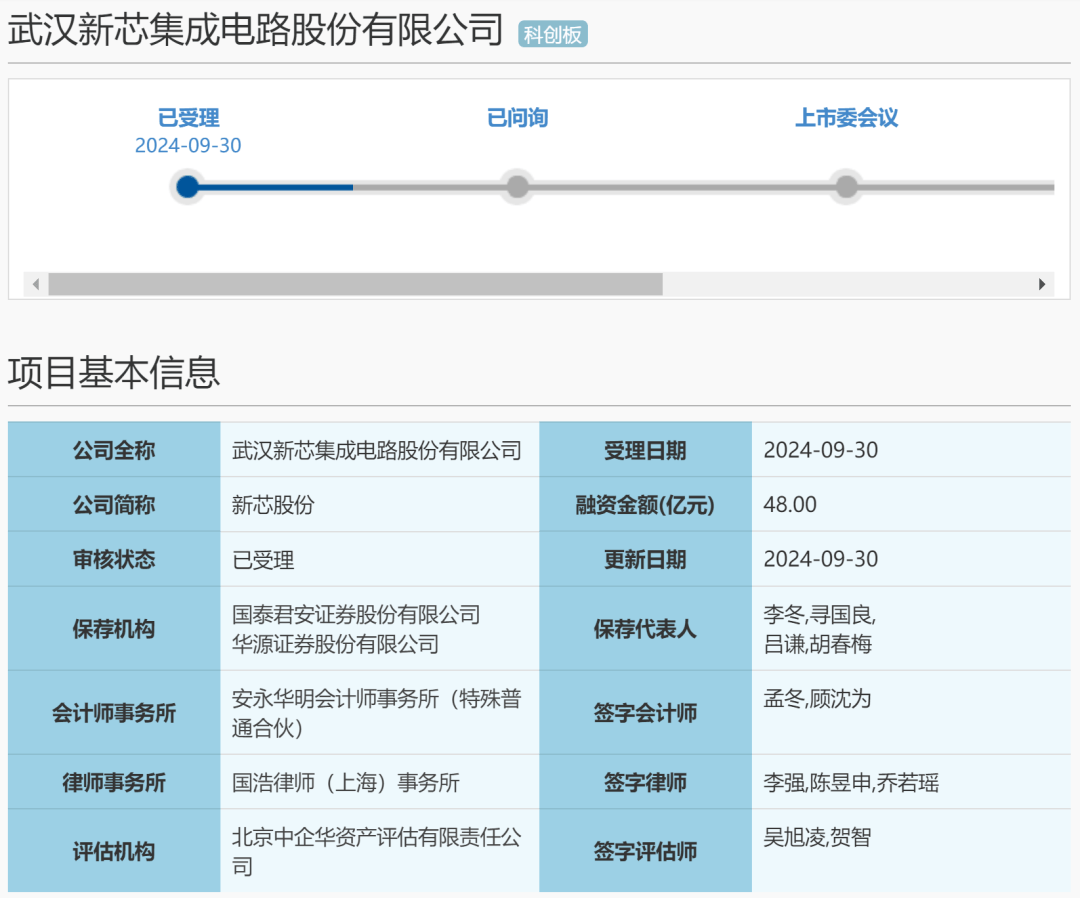Image resolution: width=1080 pixels, height=898 pixels.
Task: Click the 公司全称 value cell
Action: (x=380, y=450)
